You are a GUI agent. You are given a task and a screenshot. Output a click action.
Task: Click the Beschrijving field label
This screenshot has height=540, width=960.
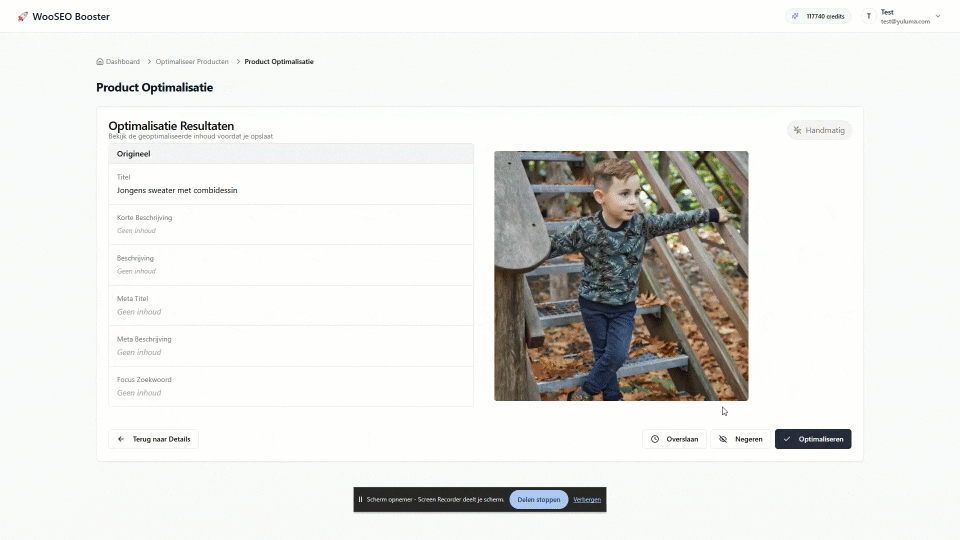pyautogui.click(x=135, y=258)
